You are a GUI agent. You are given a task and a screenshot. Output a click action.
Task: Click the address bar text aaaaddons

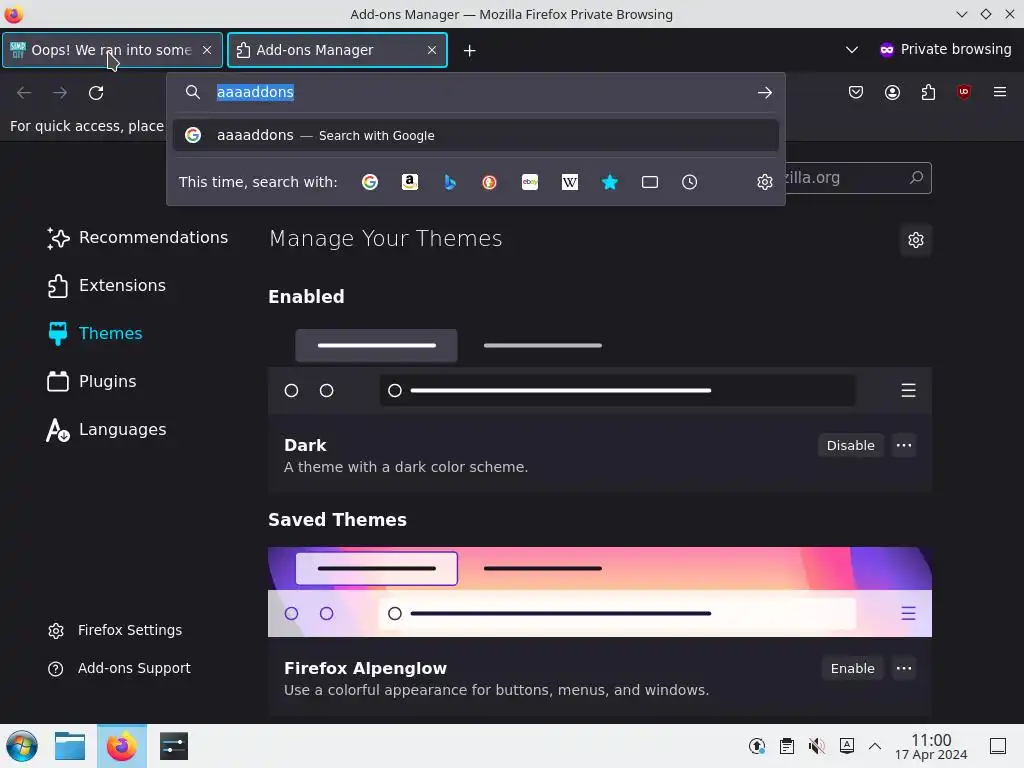[x=255, y=92]
